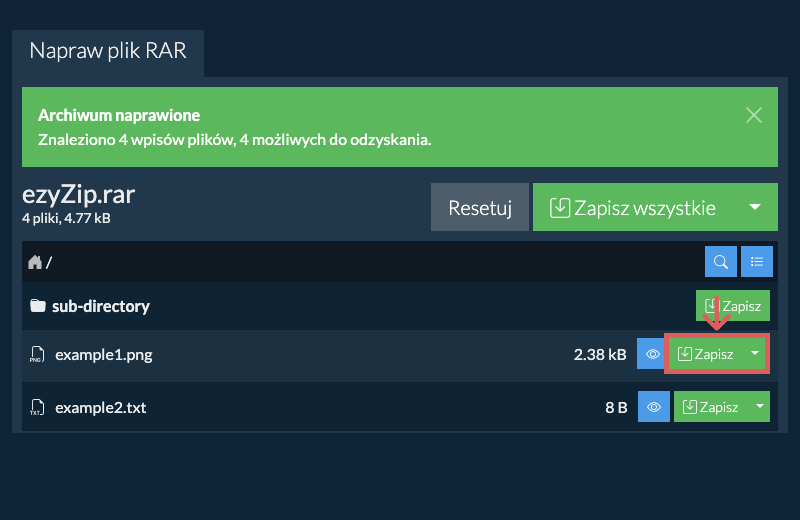Click the sub-directory folder icon

(38, 306)
